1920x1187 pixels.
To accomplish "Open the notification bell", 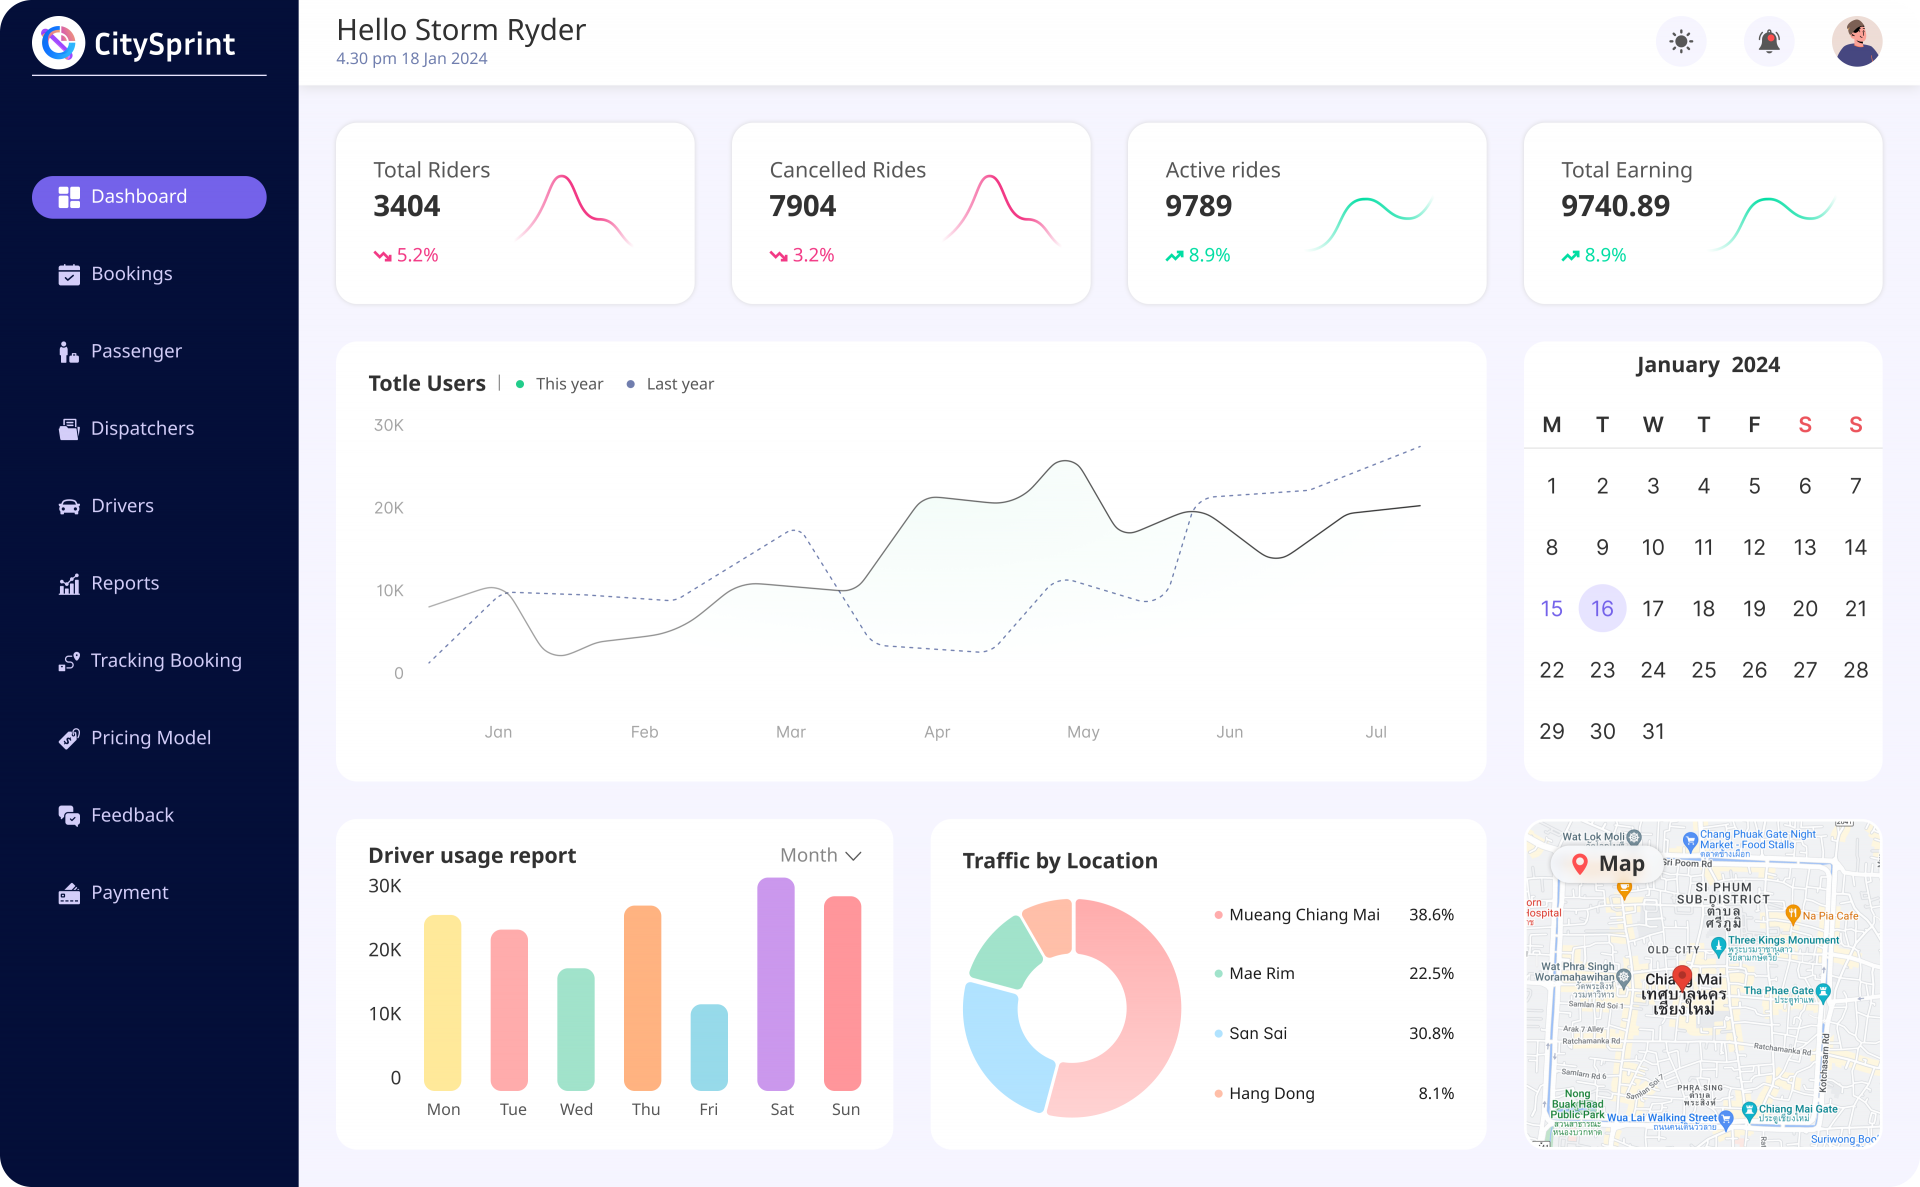I will click(1769, 42).
